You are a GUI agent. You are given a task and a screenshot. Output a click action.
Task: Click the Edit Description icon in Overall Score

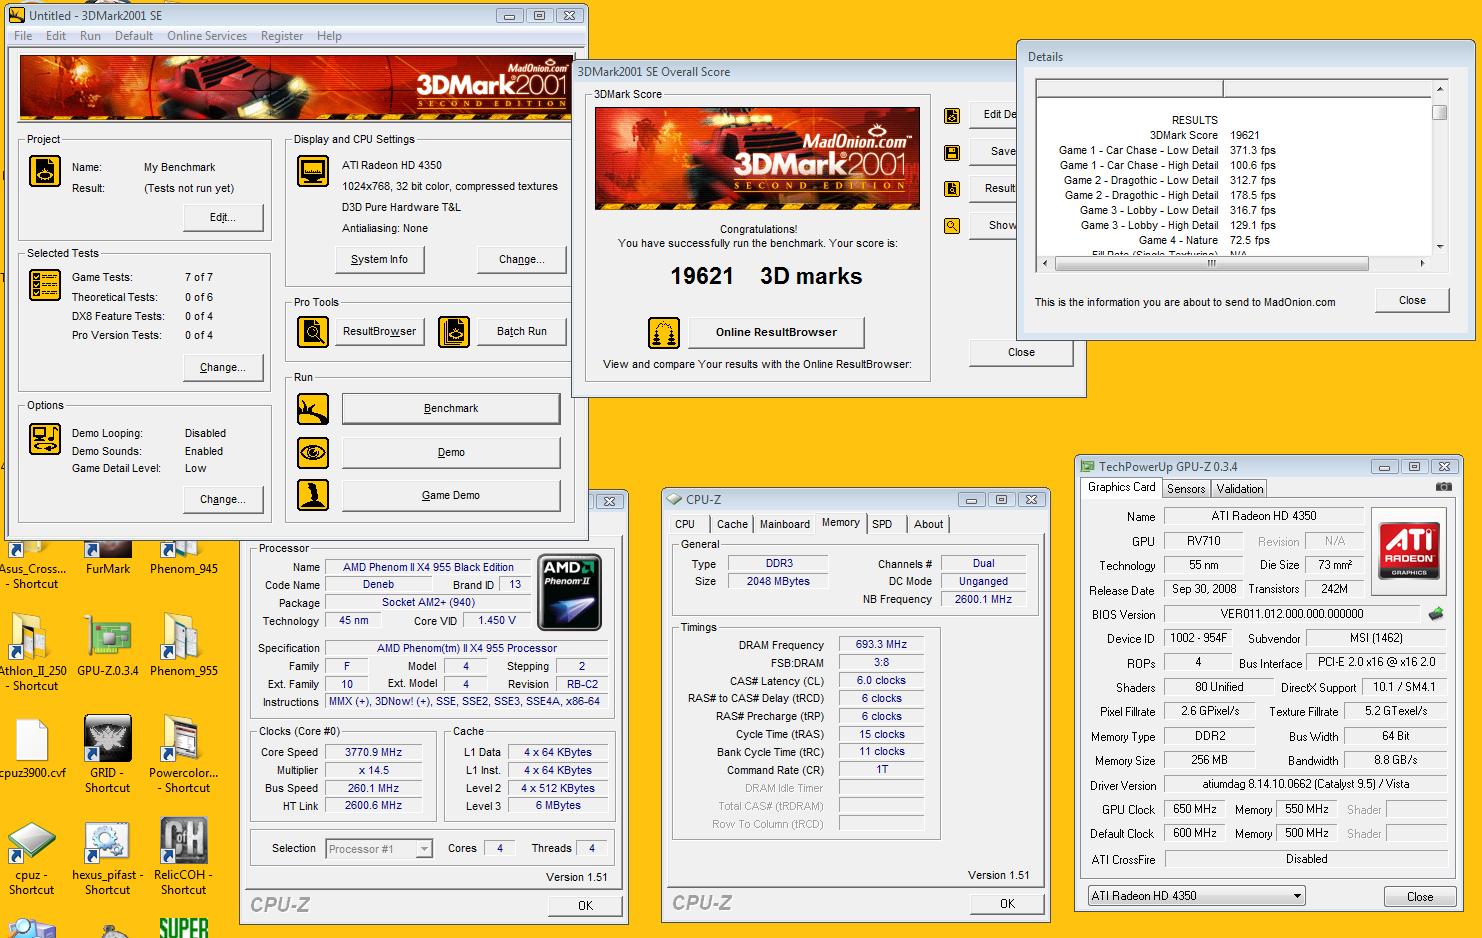click(x=952, y=115)
